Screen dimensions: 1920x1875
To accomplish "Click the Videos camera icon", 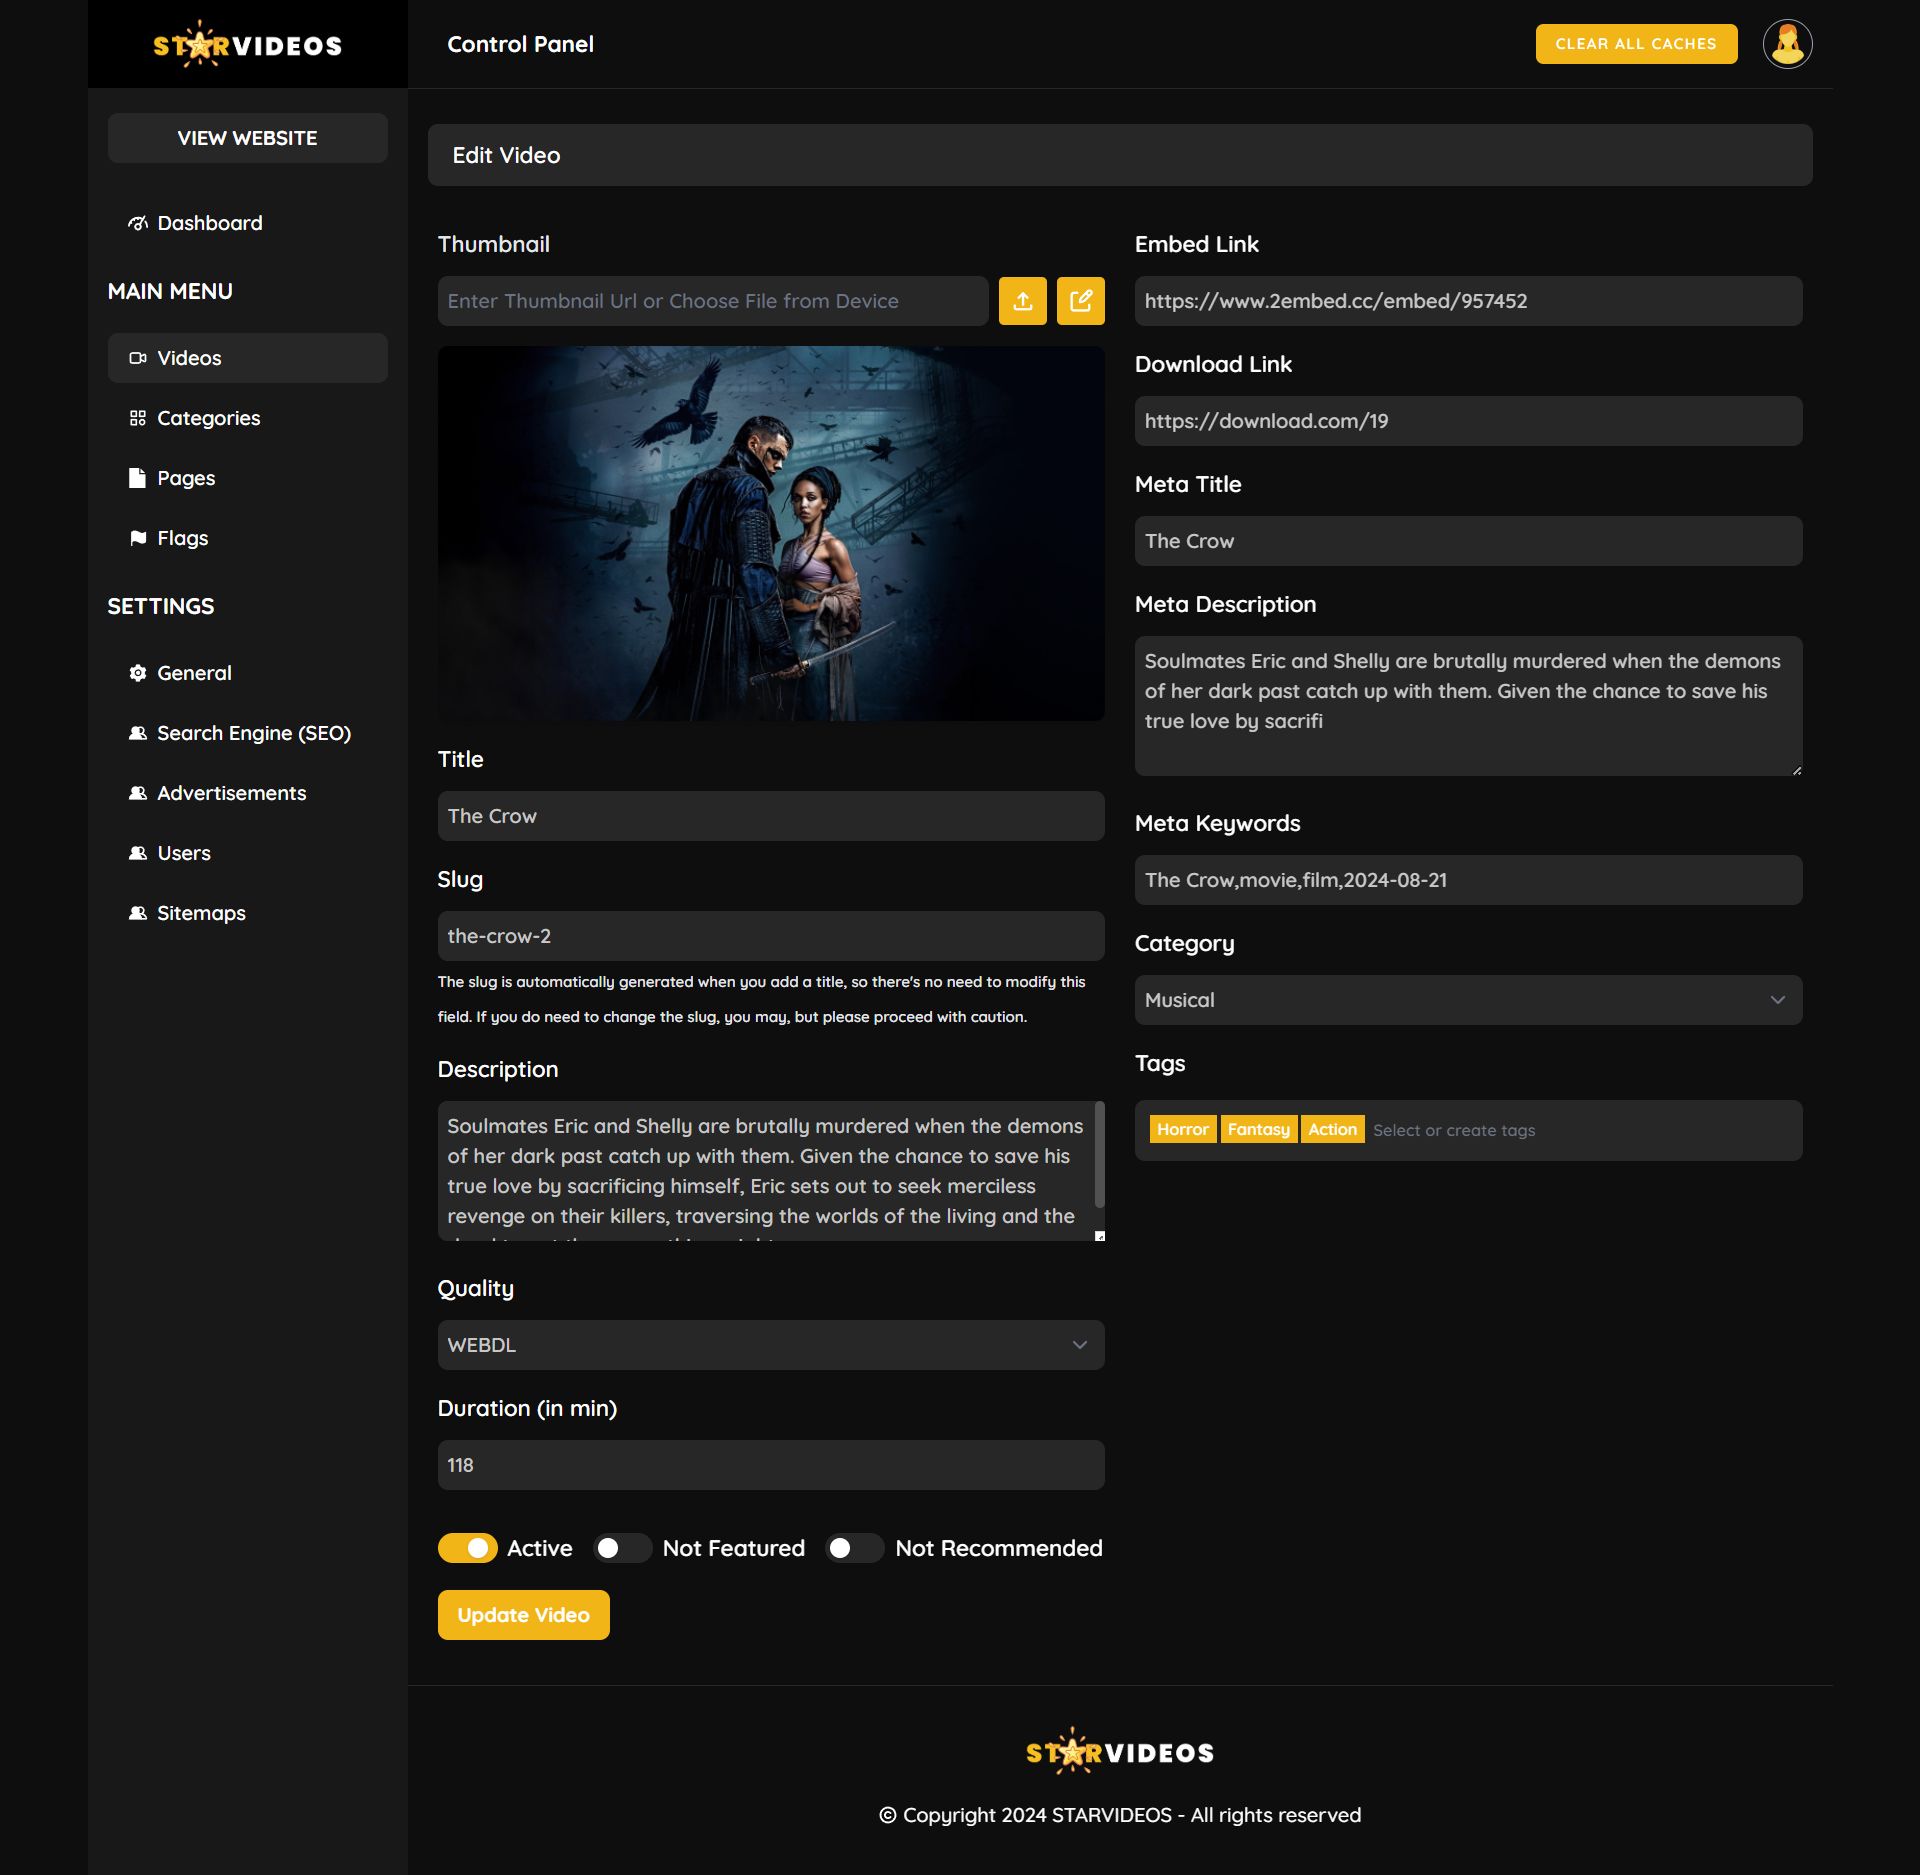I will click(x=138, y=358).
